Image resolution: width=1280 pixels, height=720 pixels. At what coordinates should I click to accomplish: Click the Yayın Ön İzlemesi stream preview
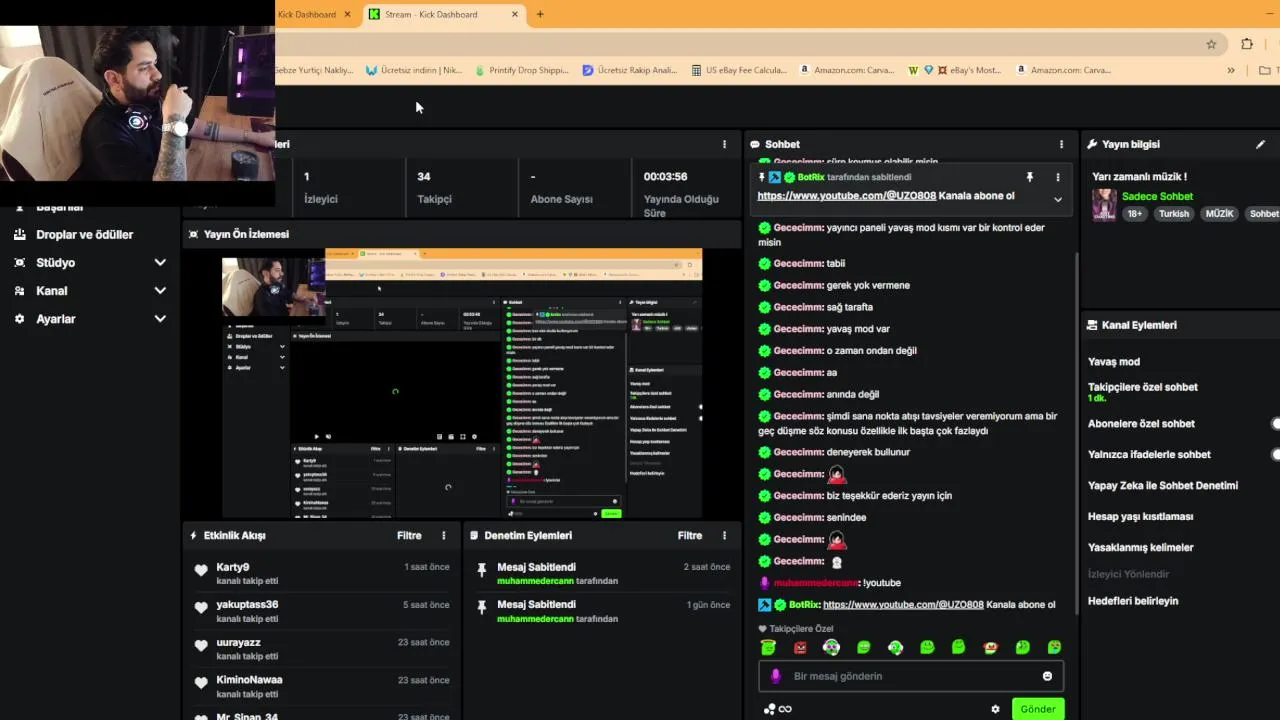click(462, 383)
